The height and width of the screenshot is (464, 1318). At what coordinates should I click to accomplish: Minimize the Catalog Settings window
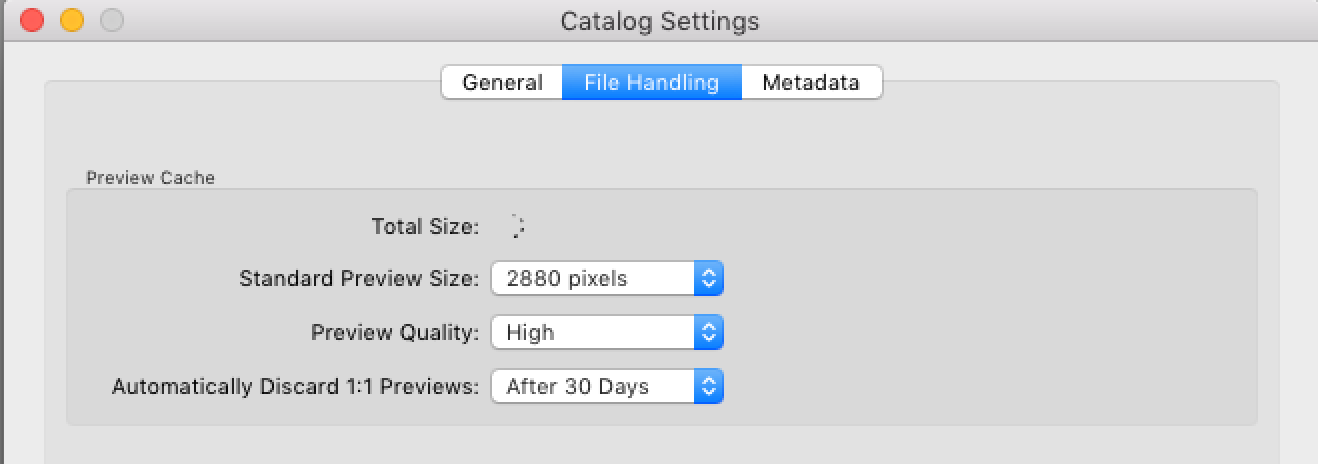coord(72,20)
